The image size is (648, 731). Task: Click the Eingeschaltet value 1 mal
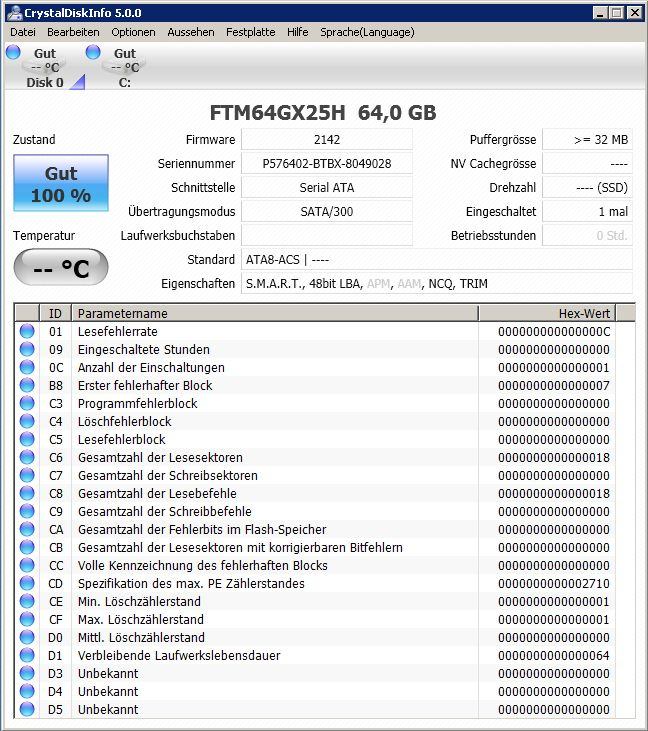click(x=587, y=212)
